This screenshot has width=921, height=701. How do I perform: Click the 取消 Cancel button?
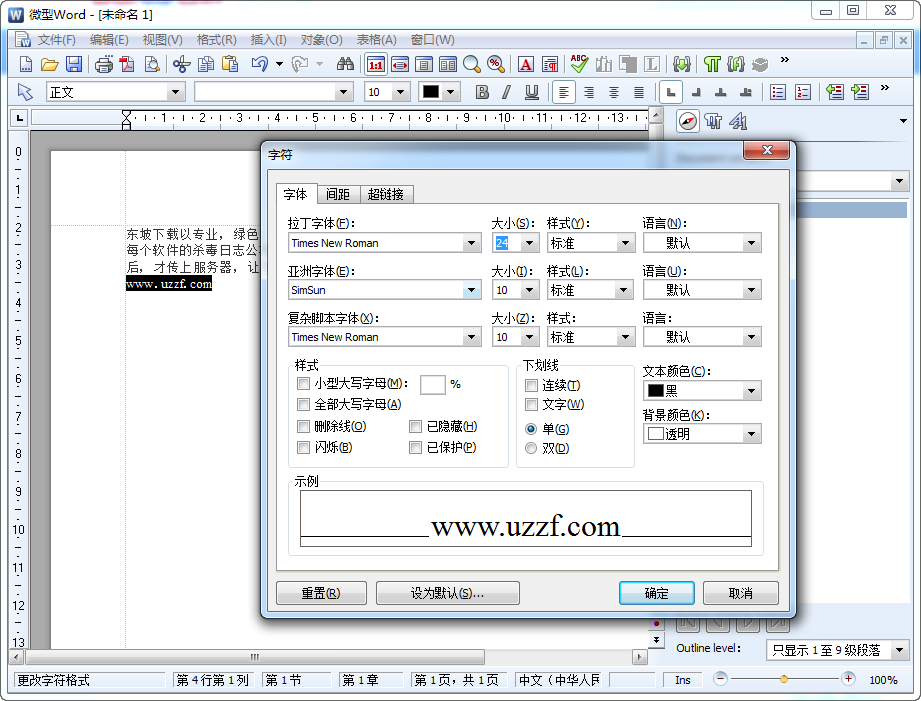click(741, 593)
